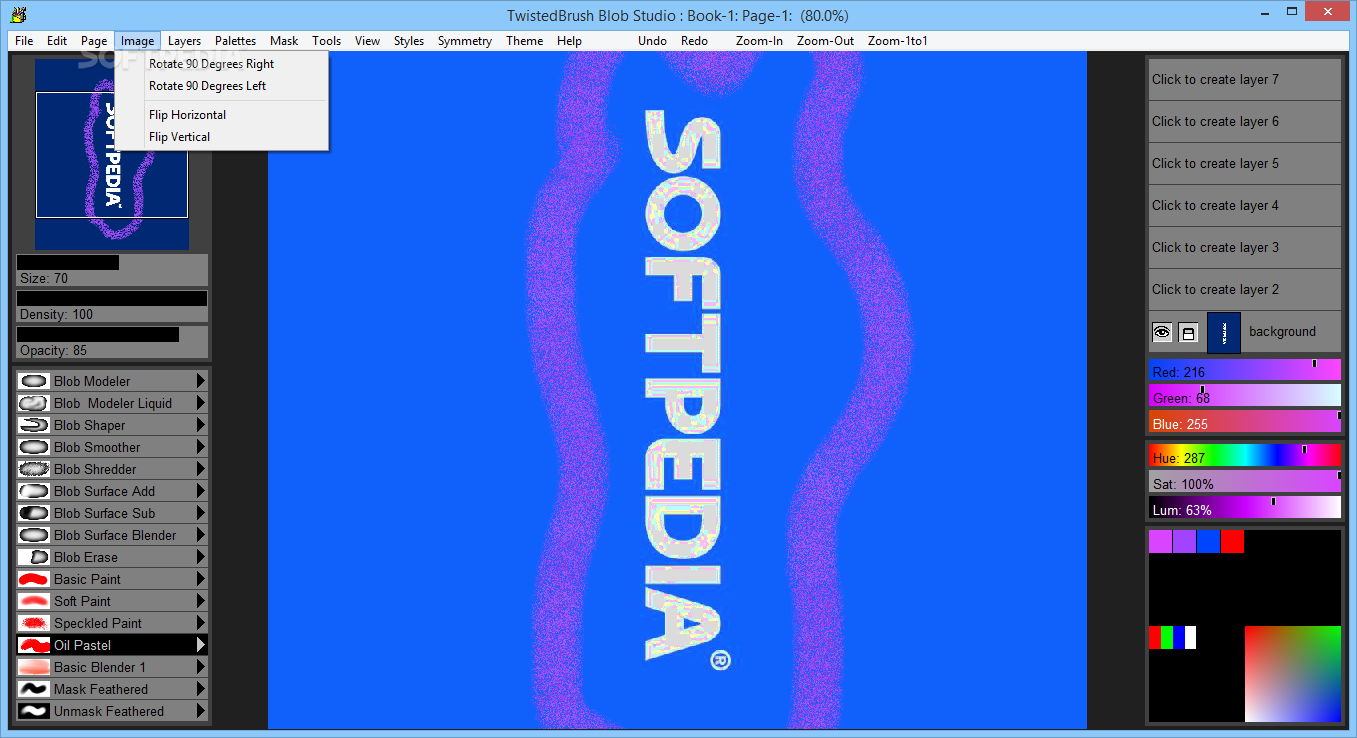Click to create layer 4

(1244, 205)
